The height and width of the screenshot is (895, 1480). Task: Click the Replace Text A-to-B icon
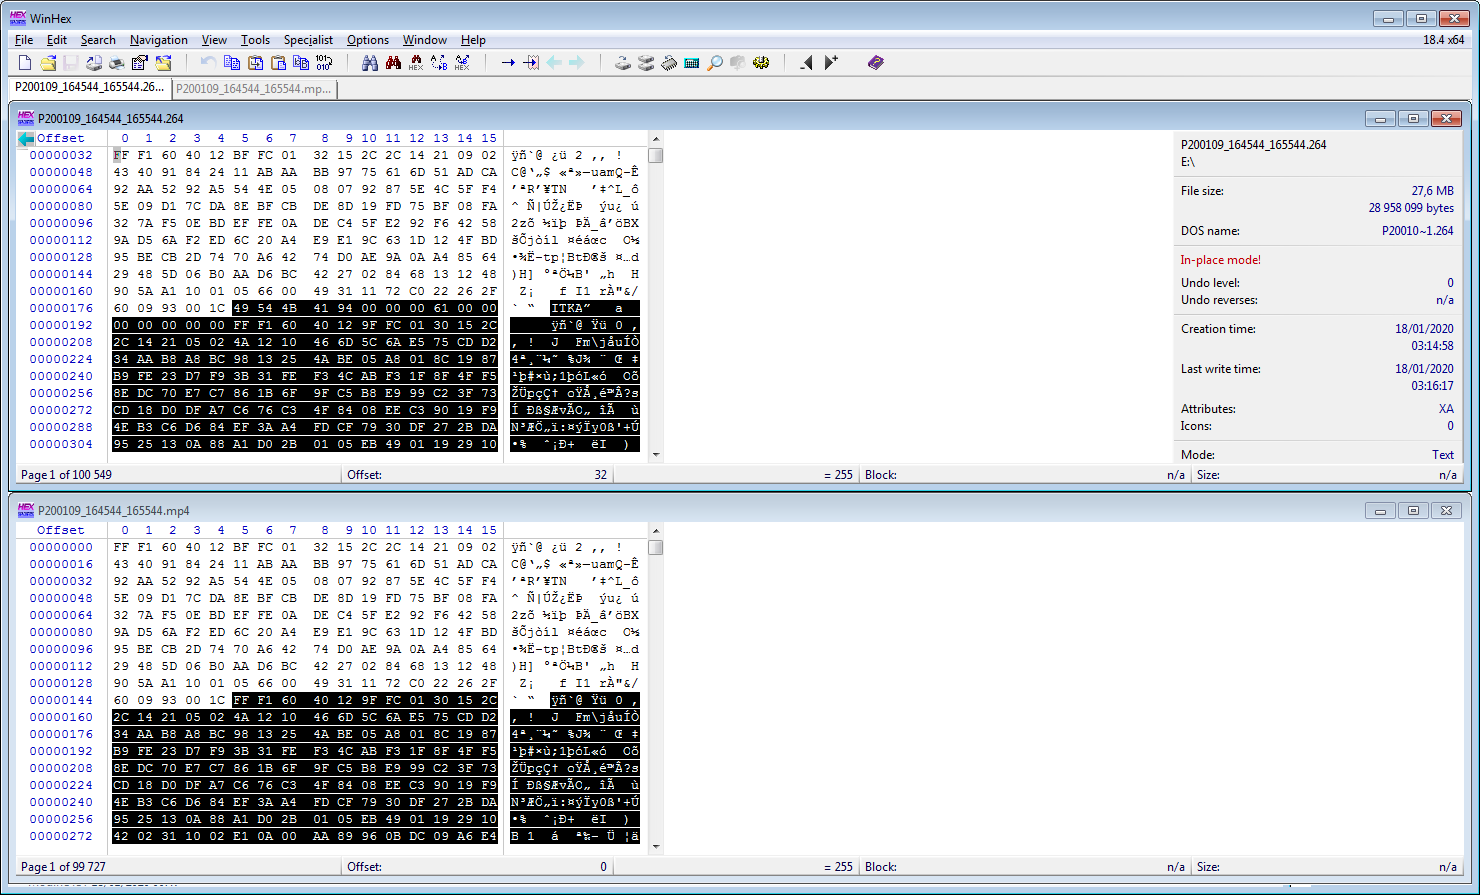(x=439, y=63)
